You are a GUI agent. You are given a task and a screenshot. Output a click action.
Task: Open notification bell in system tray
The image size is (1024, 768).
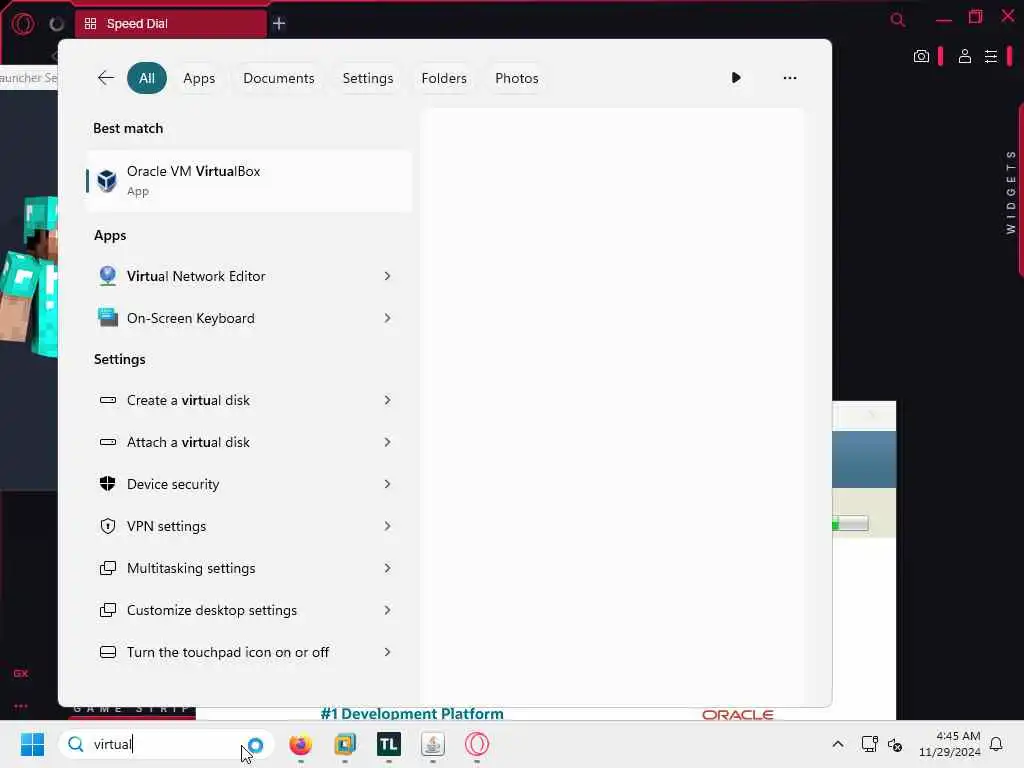point(996,744)
